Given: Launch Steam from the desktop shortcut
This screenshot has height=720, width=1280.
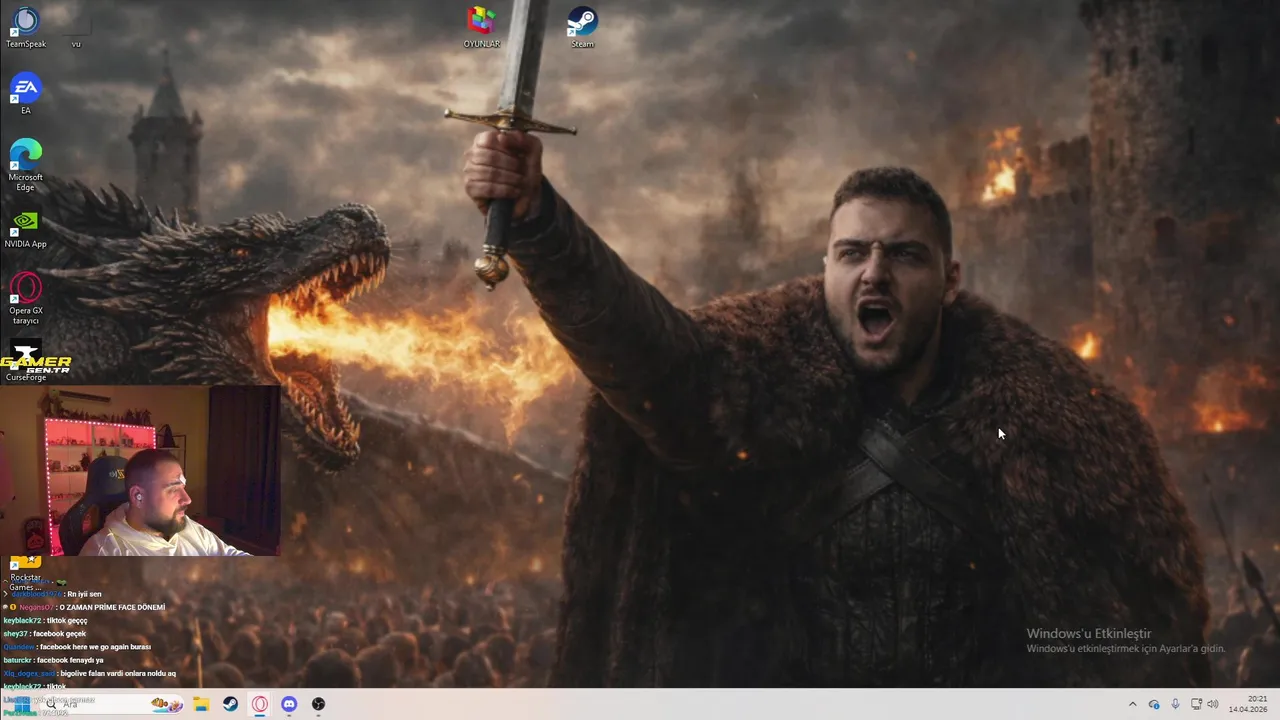Looking at the screenshot, I should [582, 28].
